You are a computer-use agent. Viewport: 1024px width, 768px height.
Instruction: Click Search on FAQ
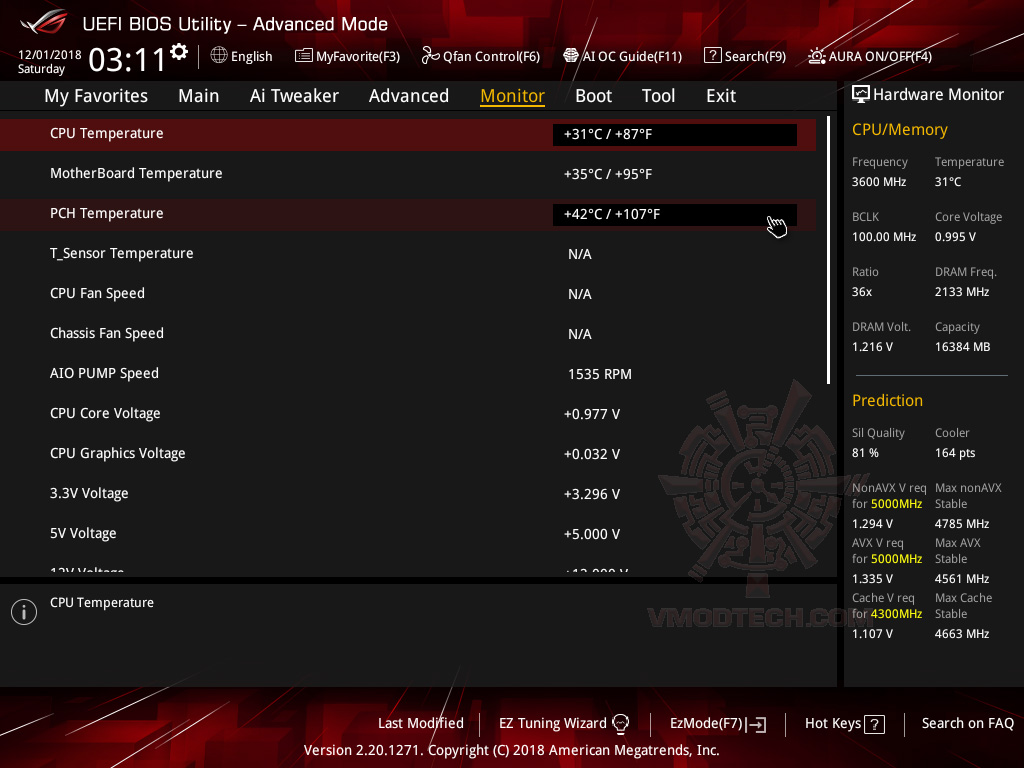[x=967, y=723]
